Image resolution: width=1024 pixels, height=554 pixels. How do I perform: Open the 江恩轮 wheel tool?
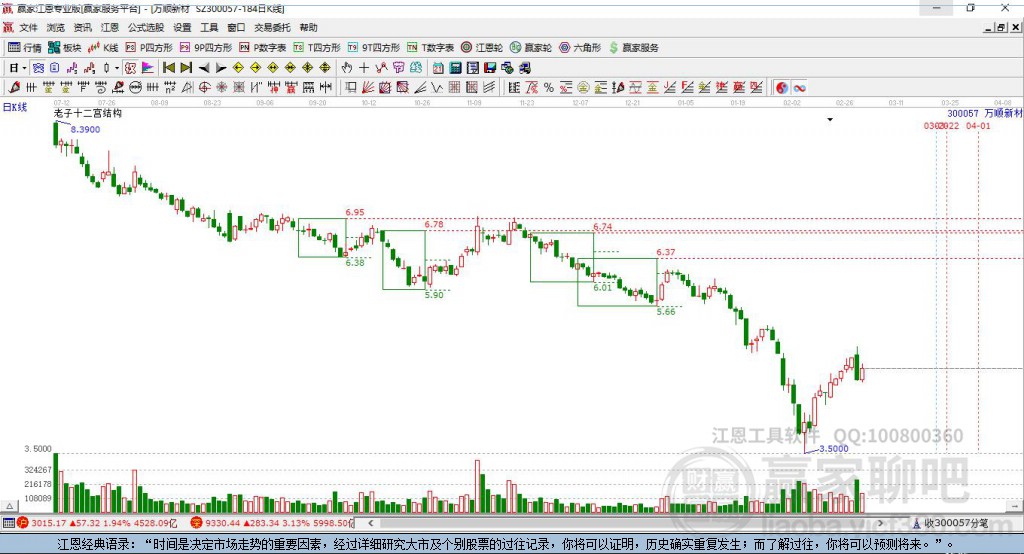point(482,48)
